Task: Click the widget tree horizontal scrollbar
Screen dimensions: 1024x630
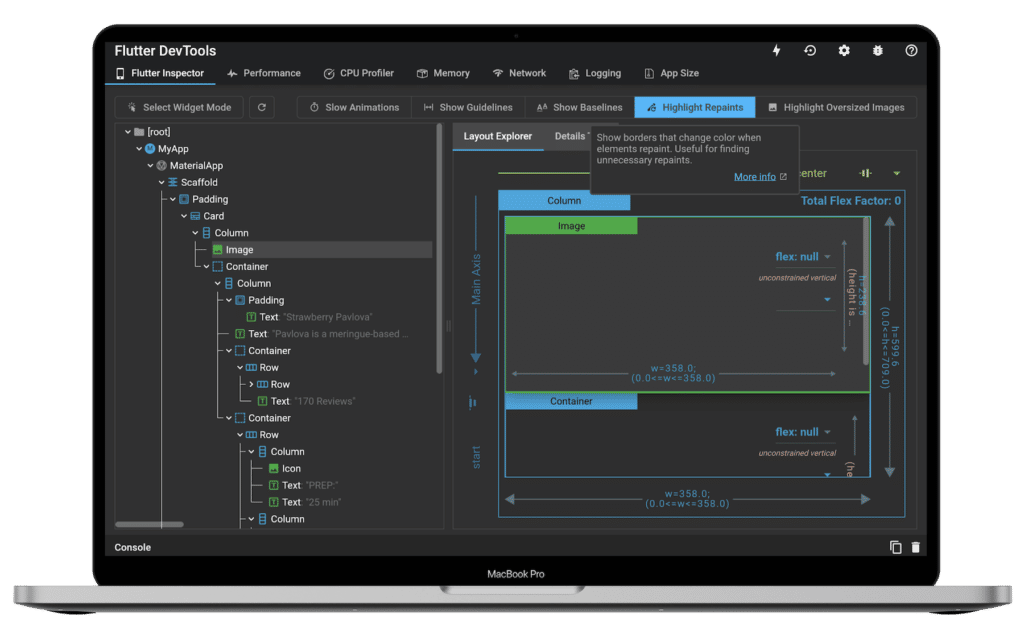Action: [149, 524]
